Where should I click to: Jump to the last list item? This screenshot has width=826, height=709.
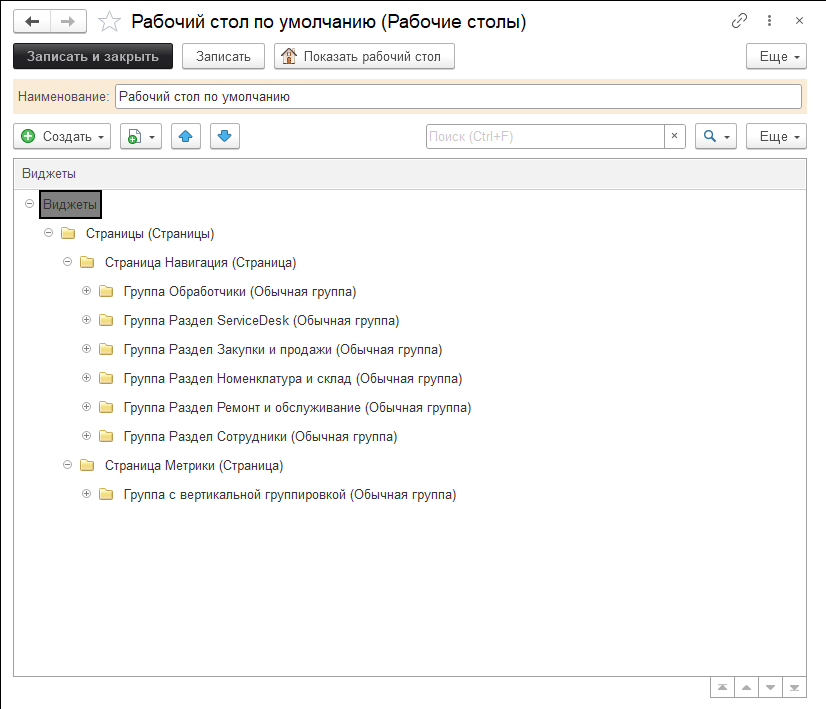tap(795, 688)
